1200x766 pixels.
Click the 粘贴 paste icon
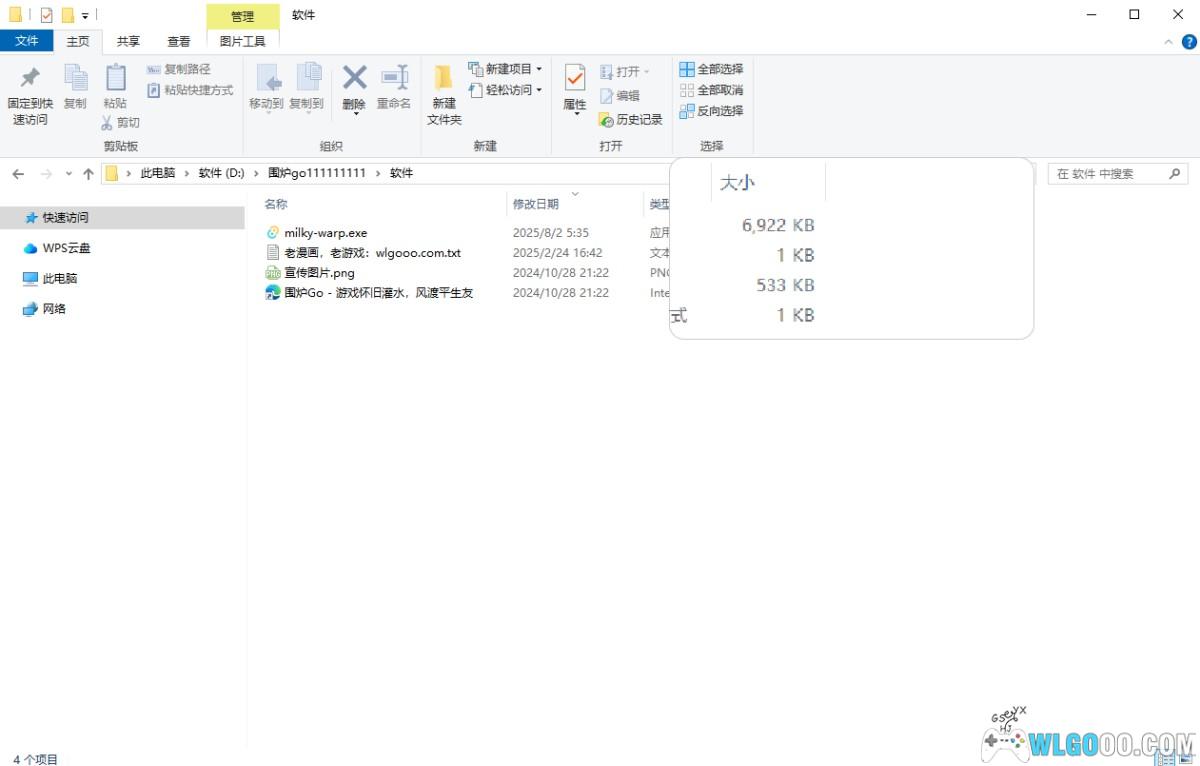pyautogui.click(x=115, y=78)
